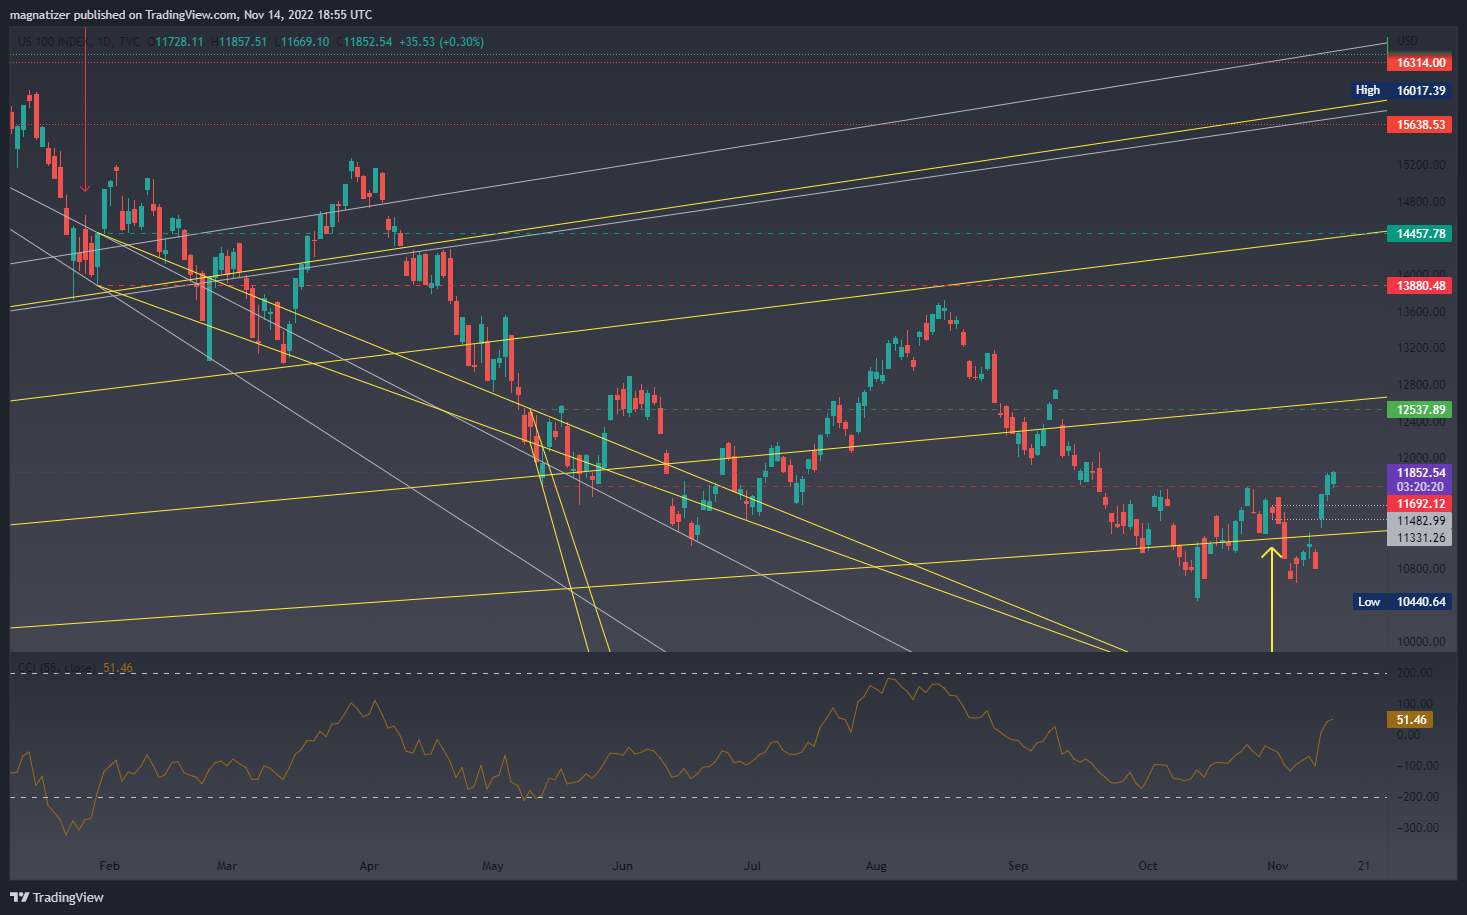1467x915 pixels.
Task: Click the yellow up arrow near November
Action: [1271, 553]
